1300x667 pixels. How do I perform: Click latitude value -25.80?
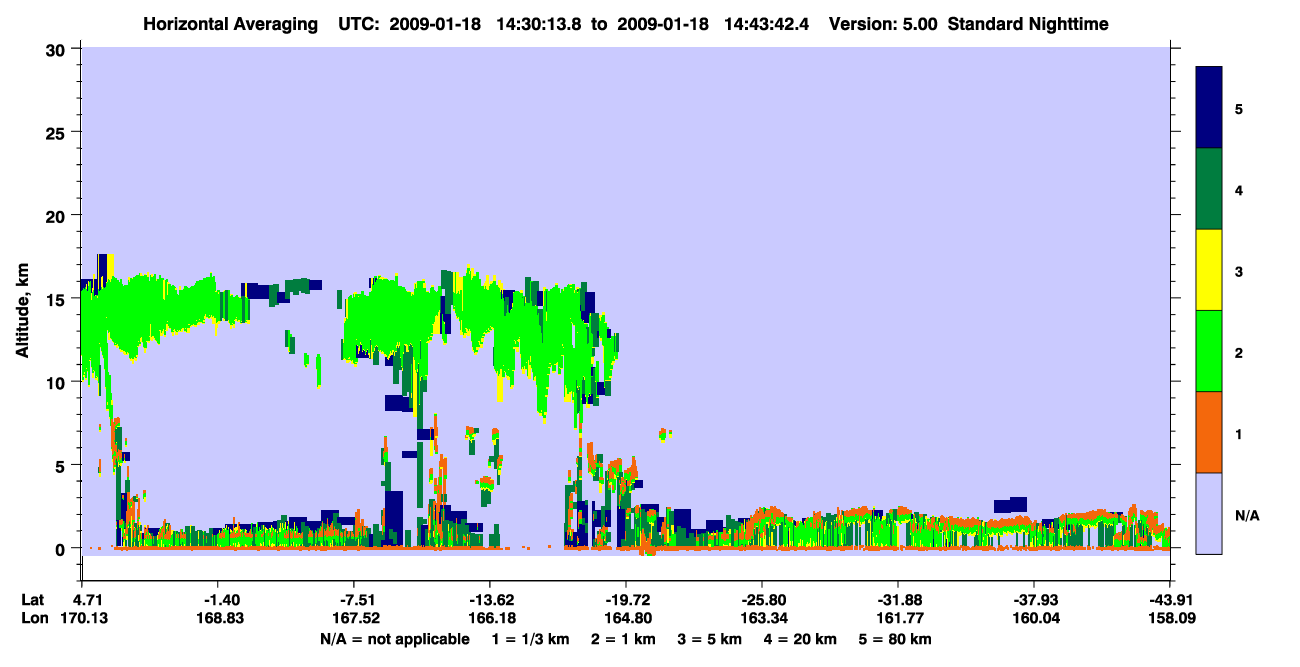(x=762, y=599)
